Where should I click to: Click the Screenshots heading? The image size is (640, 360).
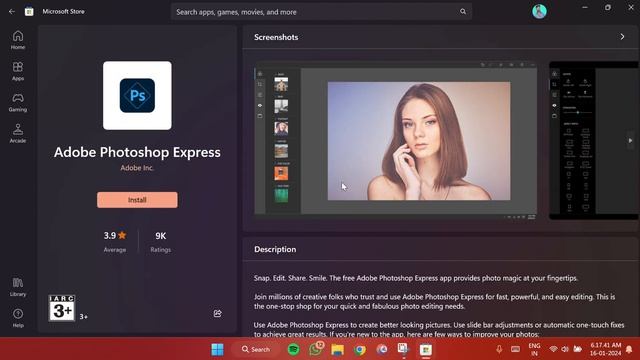pyautogui.click(x=276, y=37)
